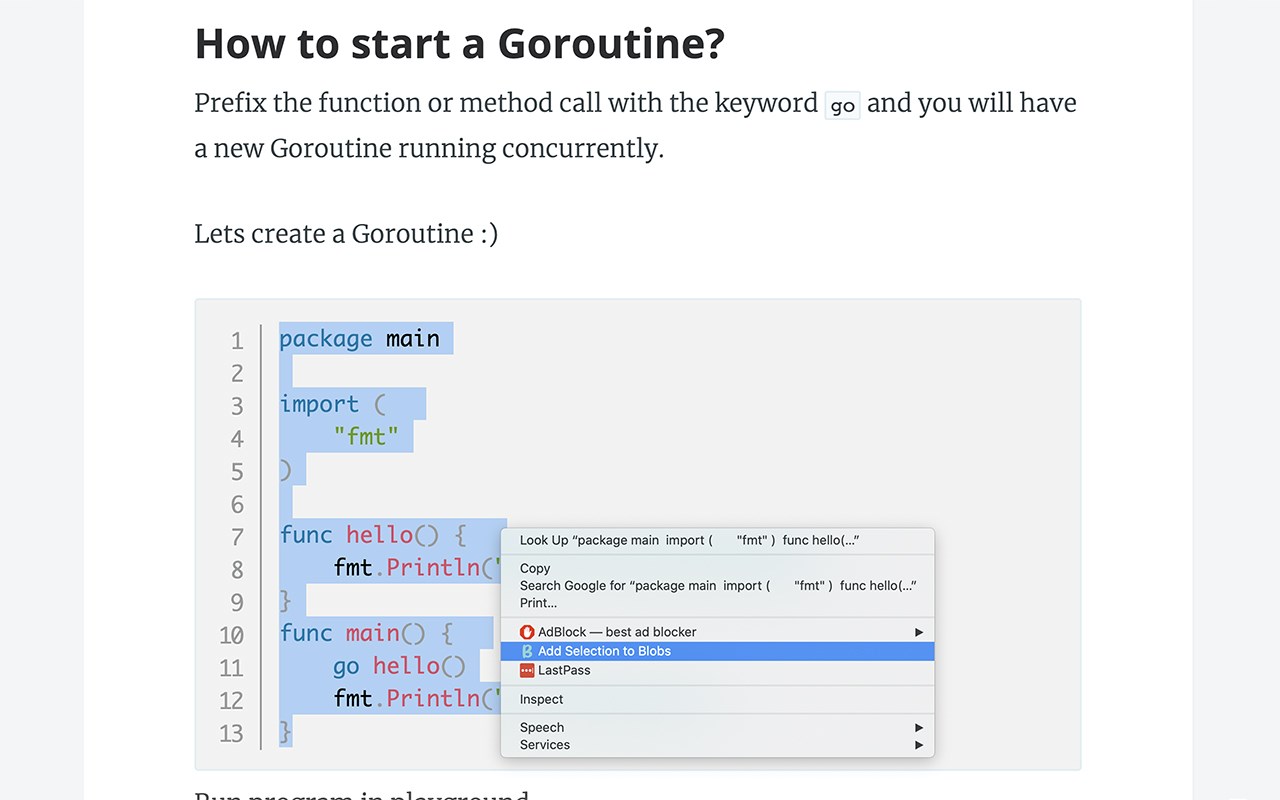Open Inspect from the context menu
The image size is (1280, 800).
pyautogui.click(x=541, y=700)
